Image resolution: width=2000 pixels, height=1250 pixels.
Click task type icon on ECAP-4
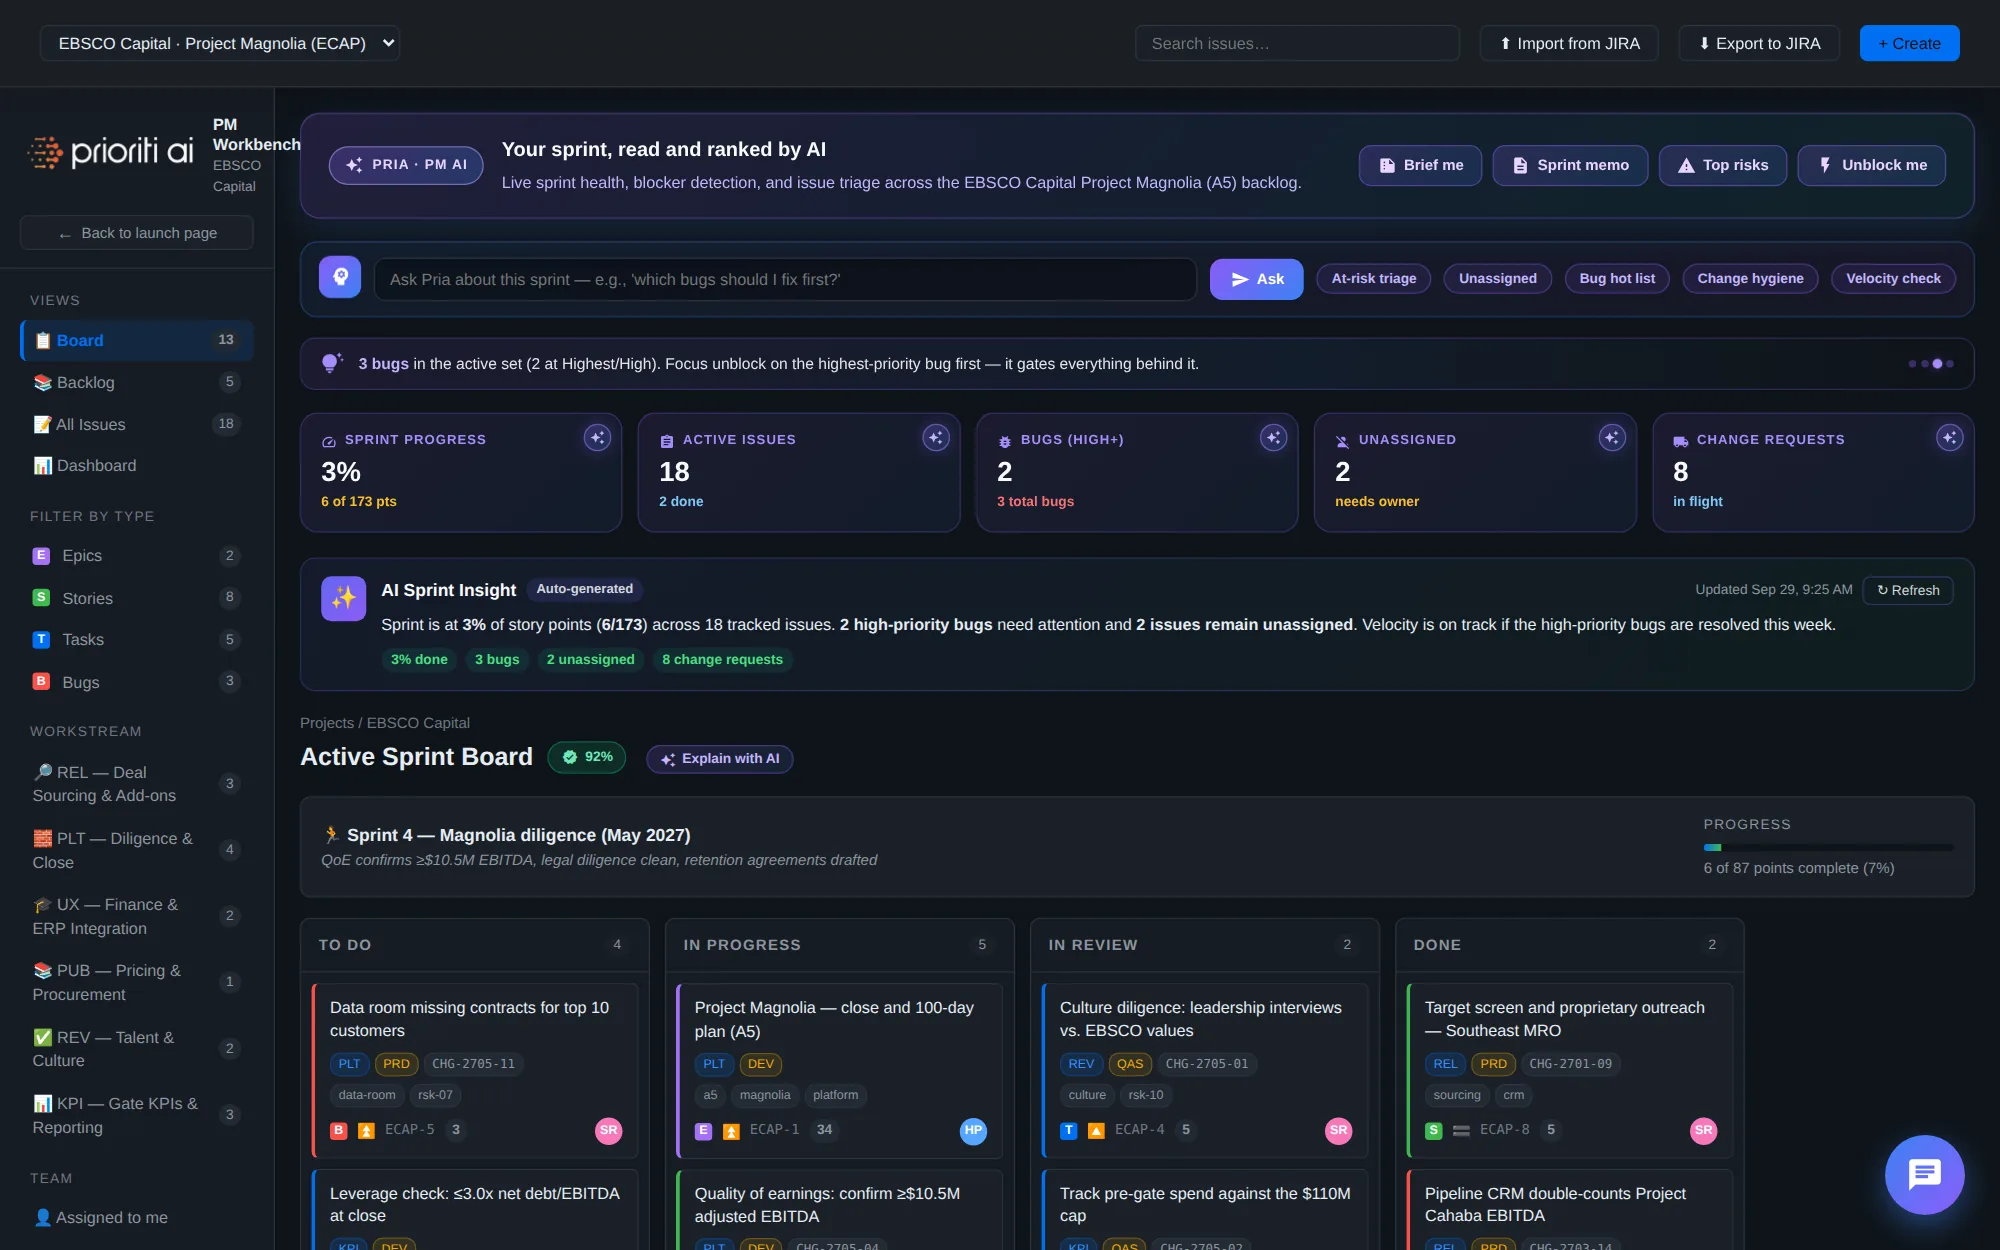[x=1068, y=1130]
